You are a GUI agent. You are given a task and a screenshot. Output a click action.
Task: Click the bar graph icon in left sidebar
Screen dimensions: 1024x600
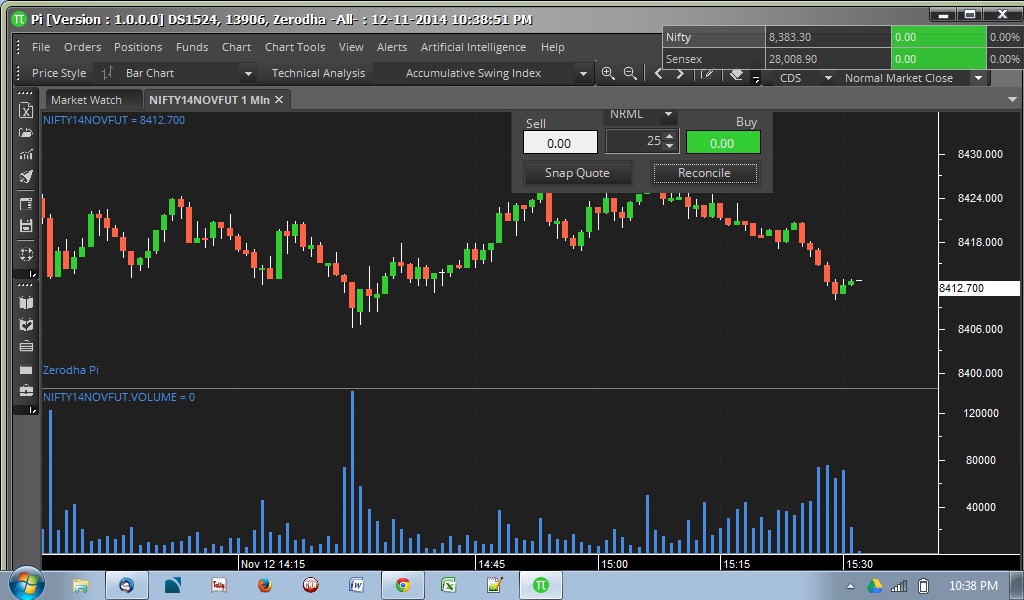(25, 155)
